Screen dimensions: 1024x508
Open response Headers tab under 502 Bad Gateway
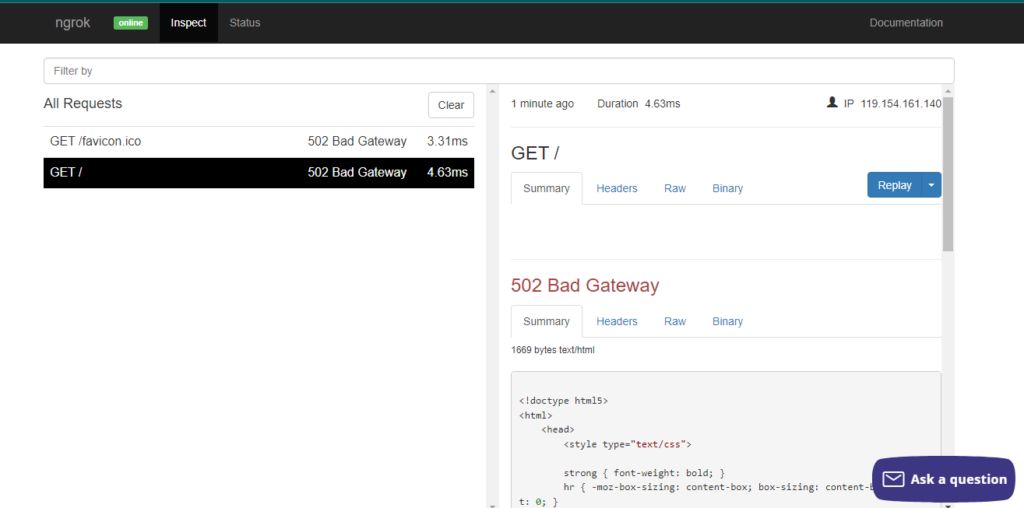[x=616, y=321]
